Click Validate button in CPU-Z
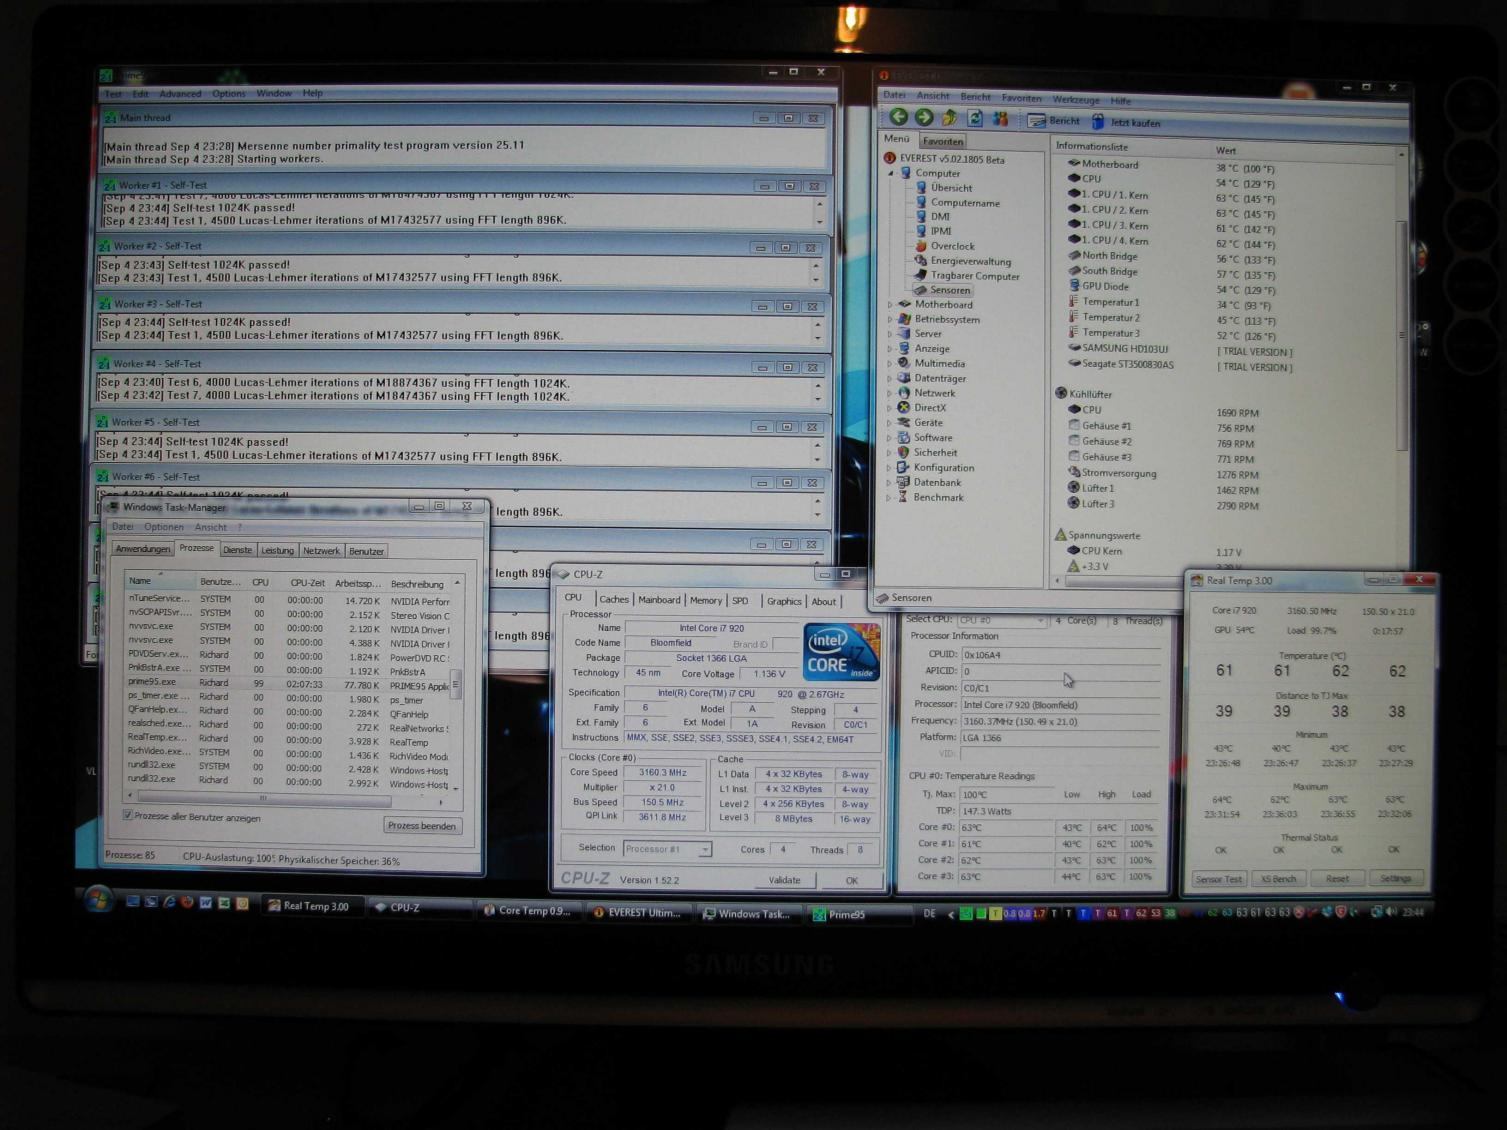The image size is (1507, 1130). [784, 880]
